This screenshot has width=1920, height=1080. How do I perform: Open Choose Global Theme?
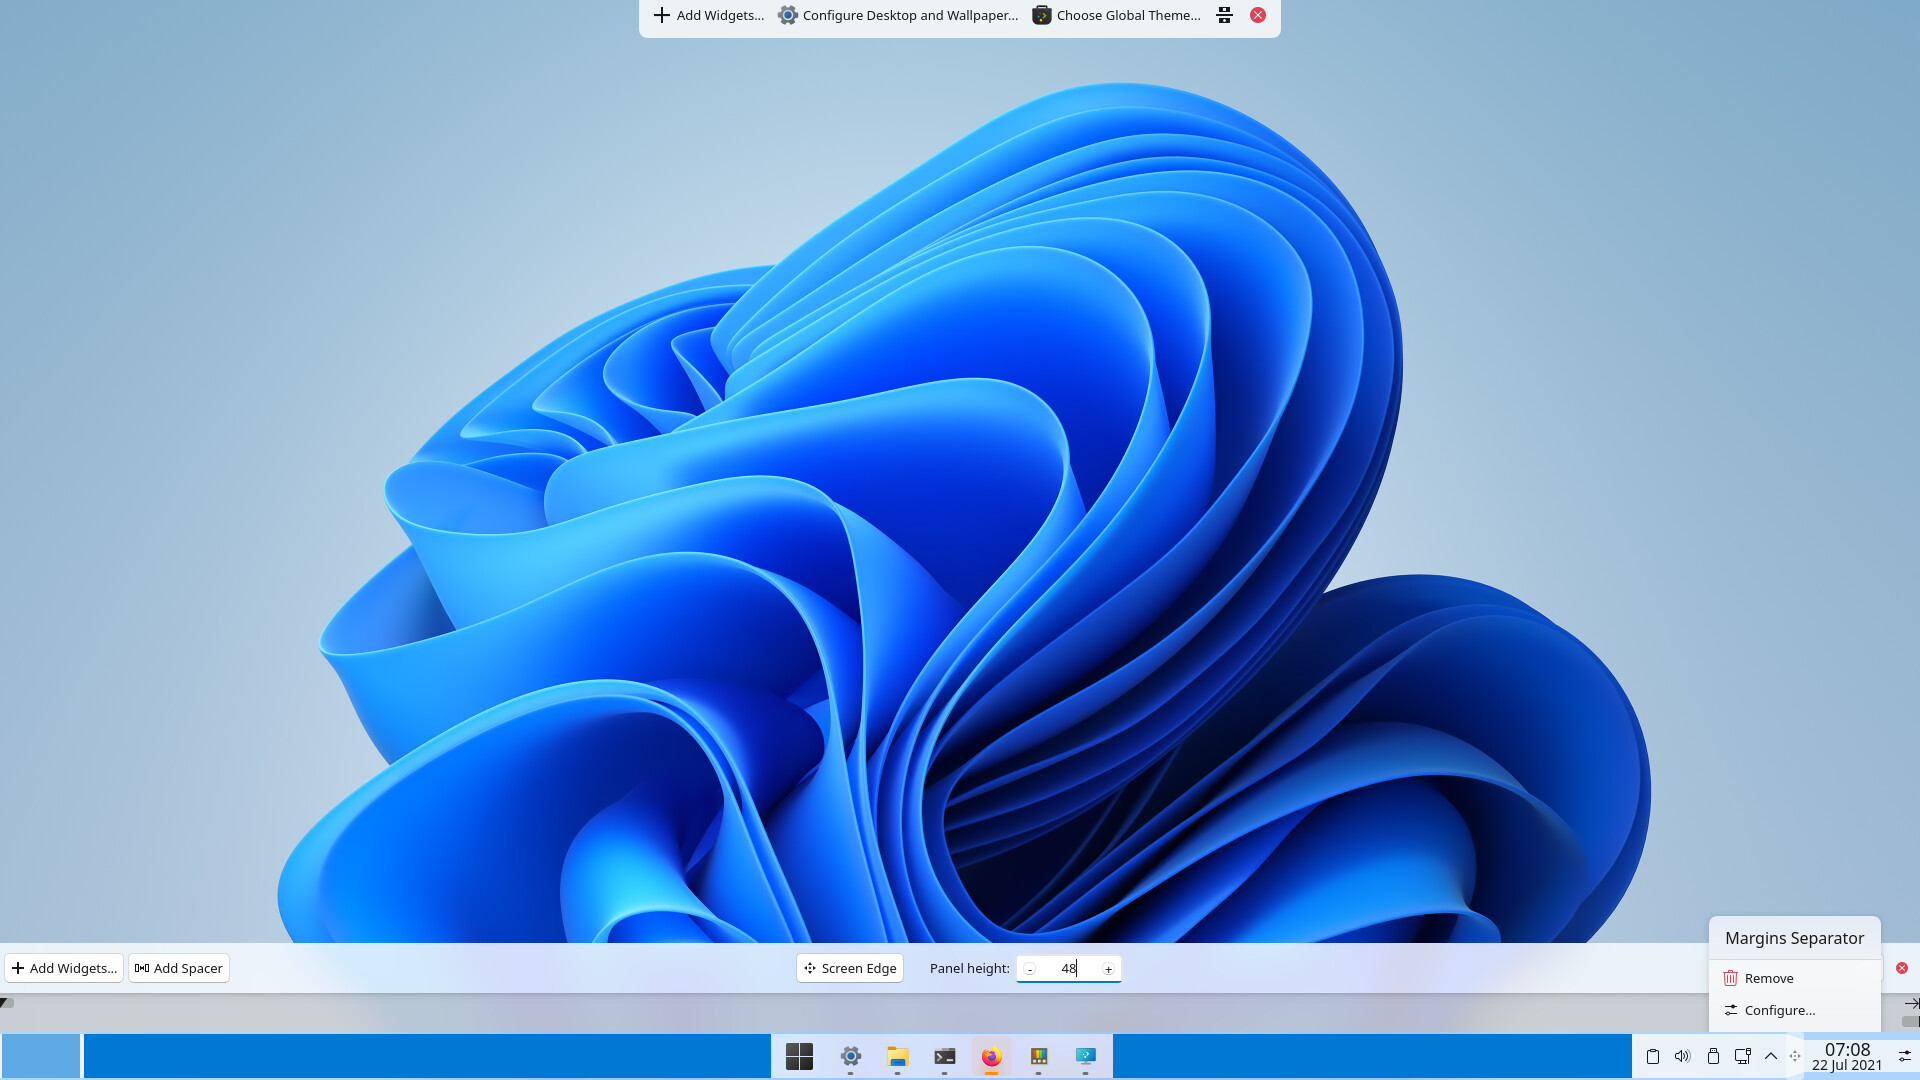click(x=1116, y=15)
